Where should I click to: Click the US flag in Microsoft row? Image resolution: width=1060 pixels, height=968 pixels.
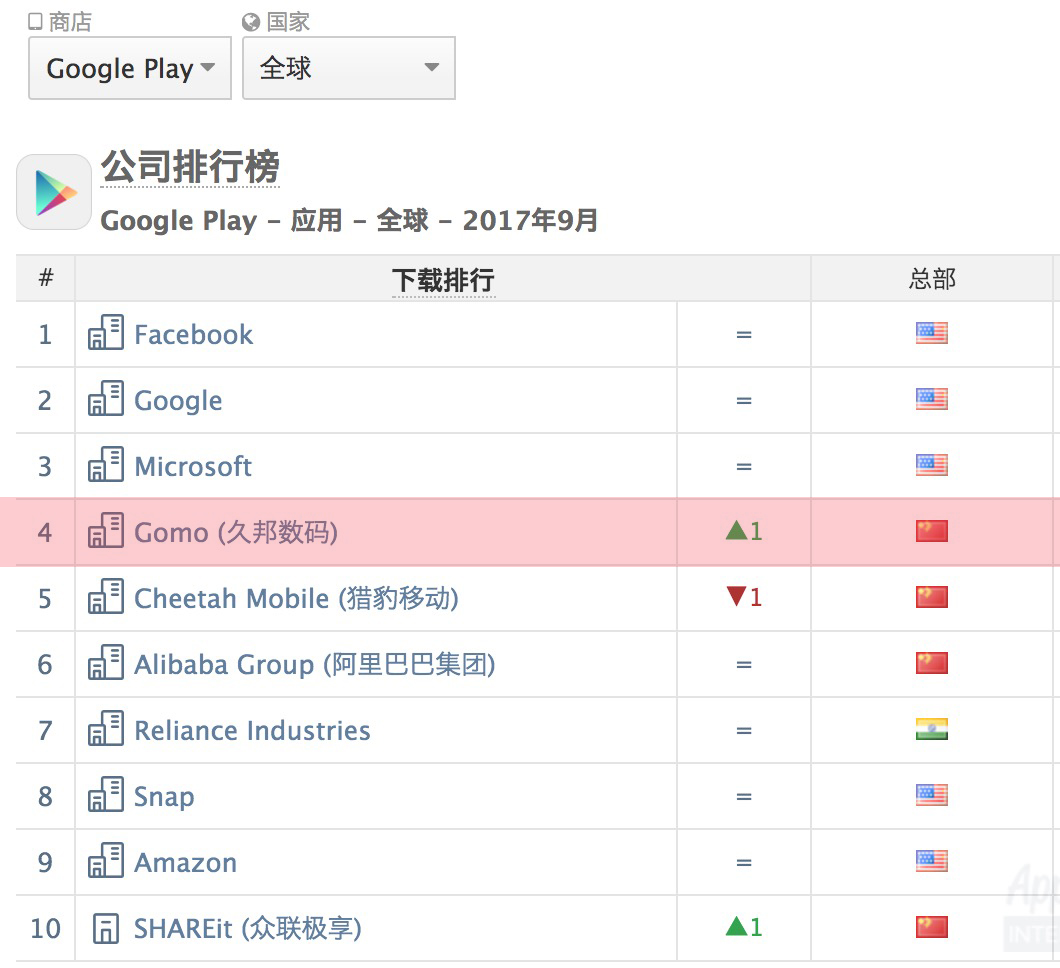click(x=932, y=465)
